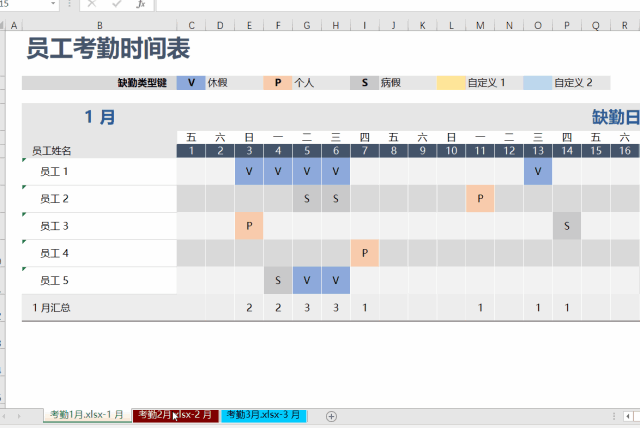Click the previous sheet navigation arrow
Viewport: 640px width, 428px height.
point(4,416)
